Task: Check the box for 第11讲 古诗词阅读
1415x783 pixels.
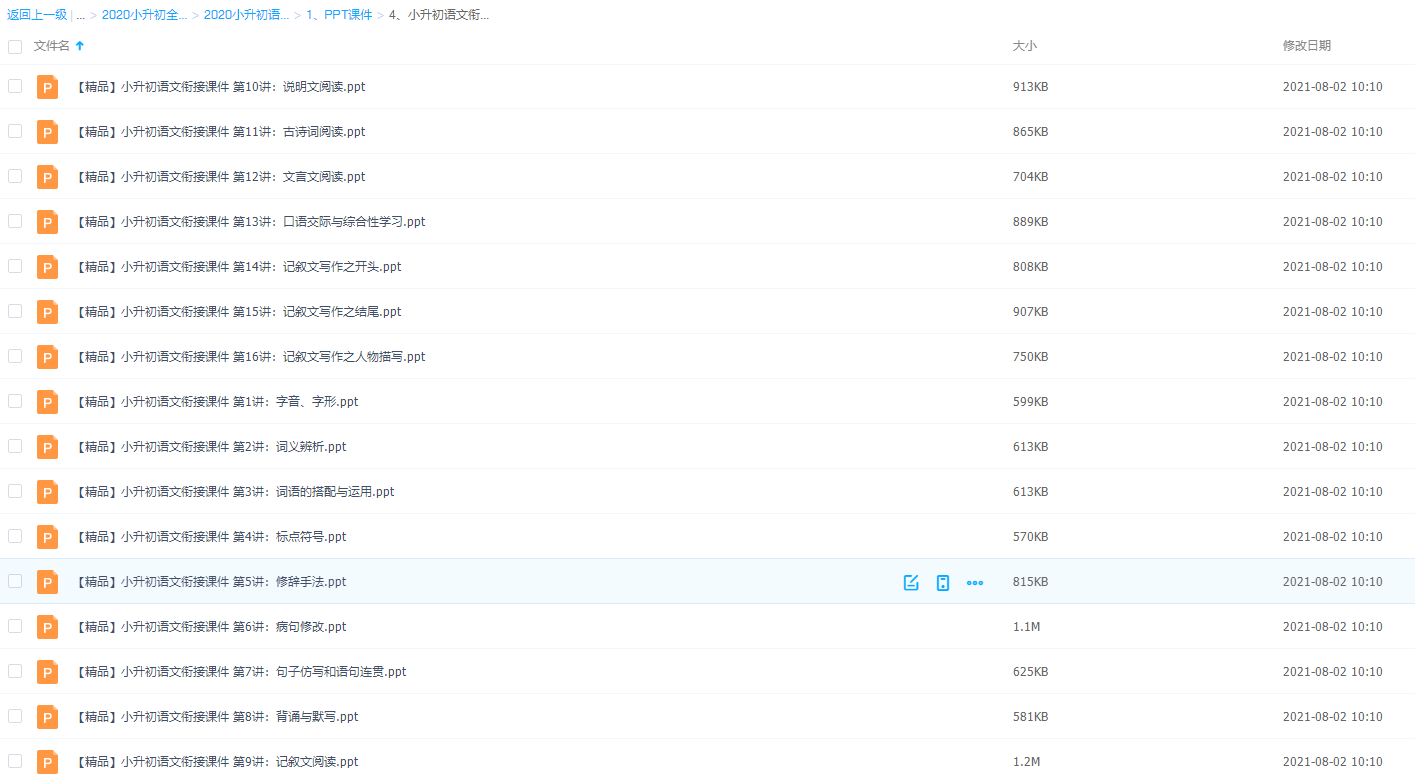Action: click(x=15, y=131)
